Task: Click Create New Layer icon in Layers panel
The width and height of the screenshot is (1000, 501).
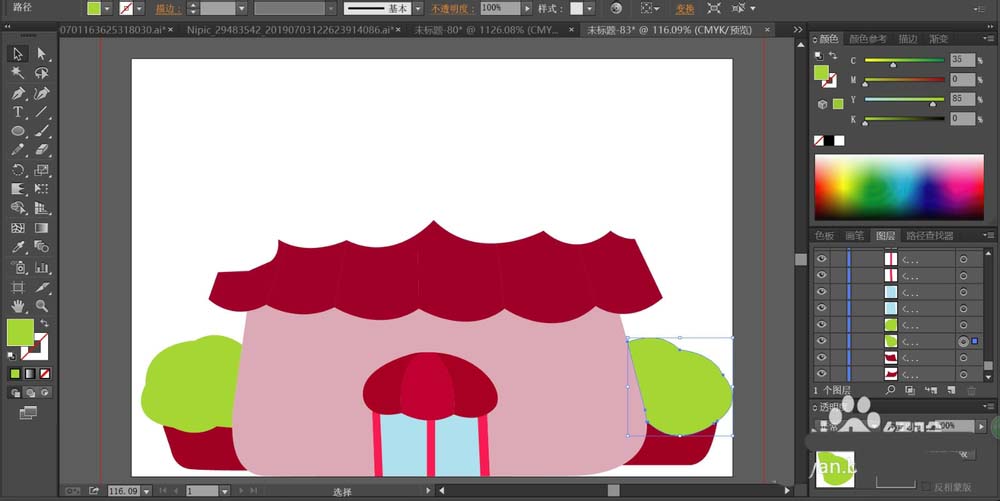Action: [x=951, y=390]
